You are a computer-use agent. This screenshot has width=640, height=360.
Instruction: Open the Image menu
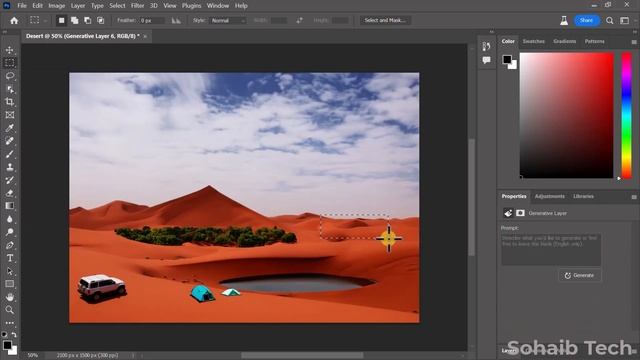pos(57,6)
